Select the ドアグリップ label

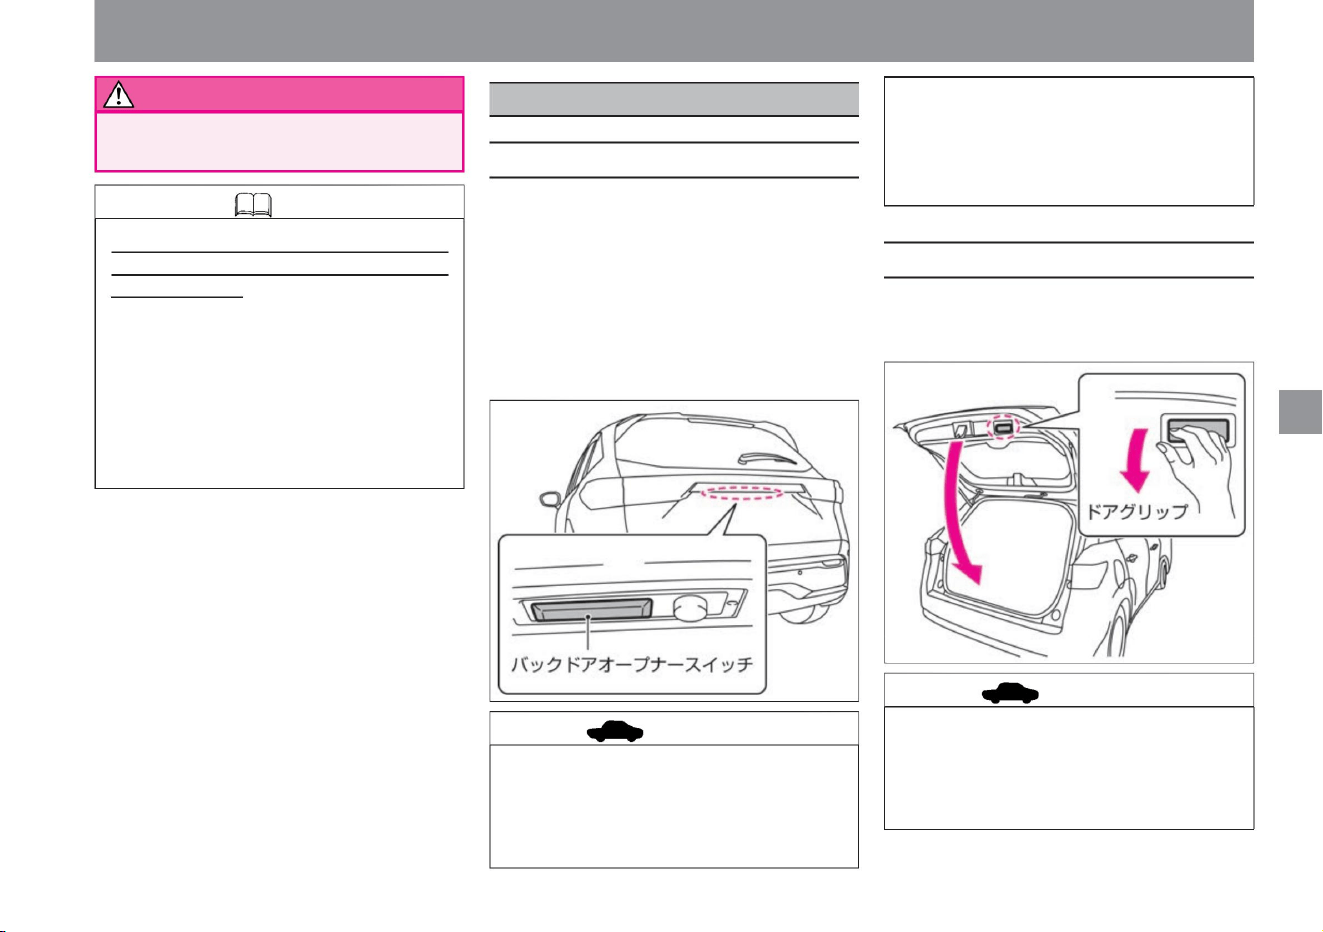pyautogui.click(x=1138, y=511)
